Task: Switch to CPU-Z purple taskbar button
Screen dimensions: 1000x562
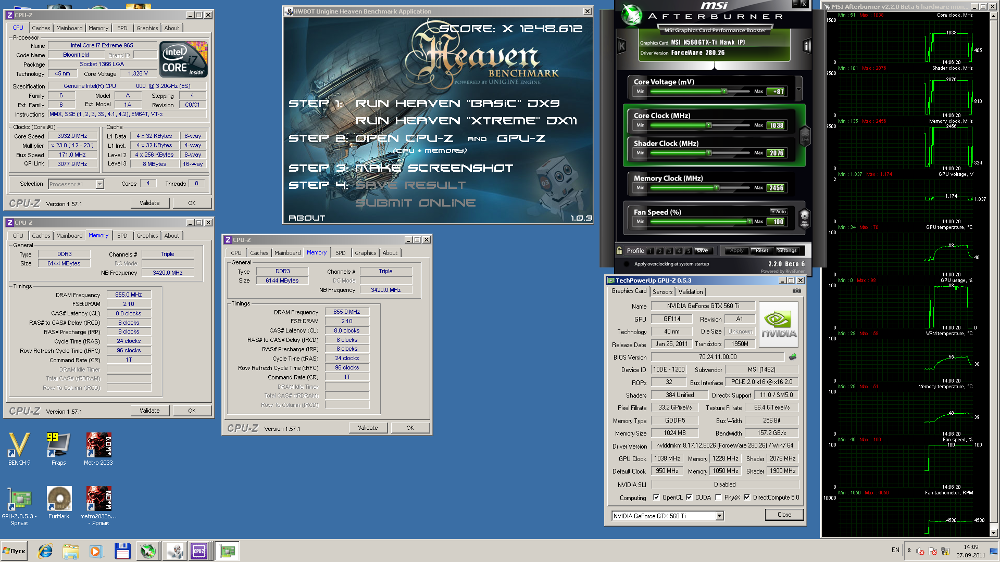Action: point(199,551)
